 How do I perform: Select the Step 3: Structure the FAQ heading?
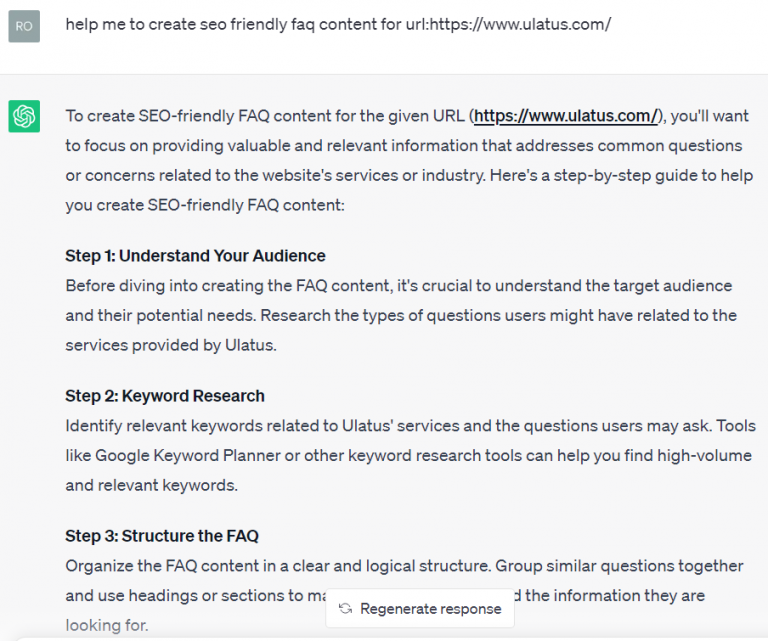(162, 535)
